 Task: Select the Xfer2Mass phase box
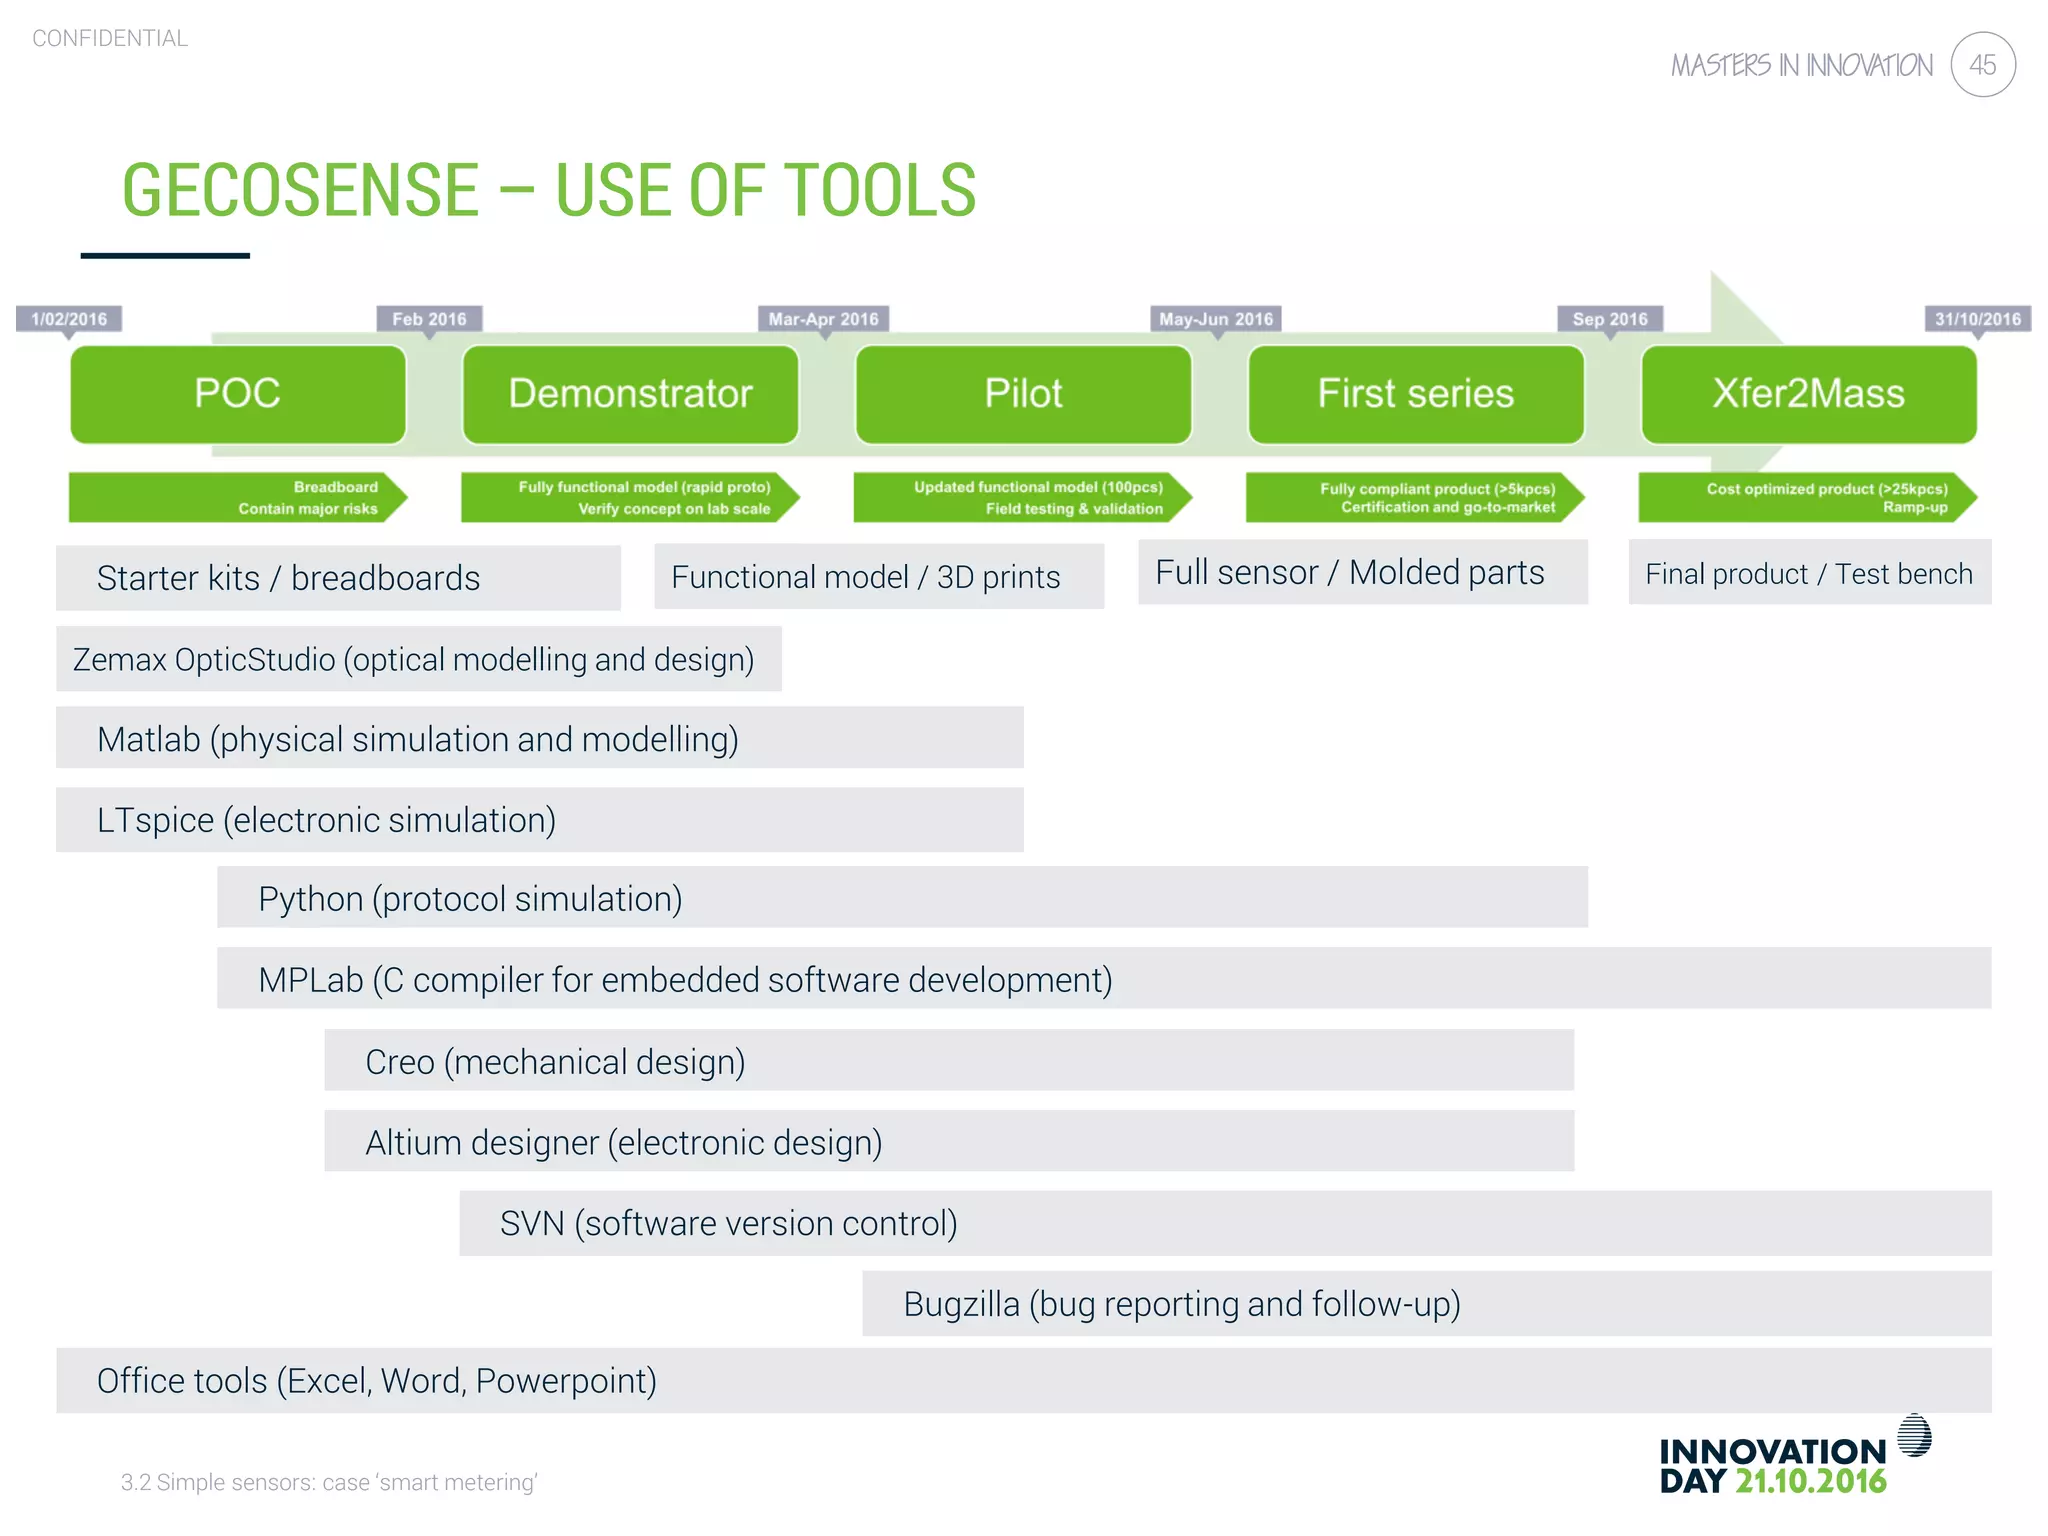tap(1808, 394)
